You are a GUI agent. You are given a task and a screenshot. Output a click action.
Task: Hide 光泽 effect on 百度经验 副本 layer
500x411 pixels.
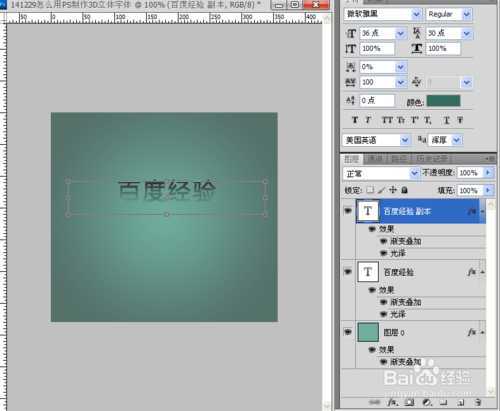click(383, 254)
